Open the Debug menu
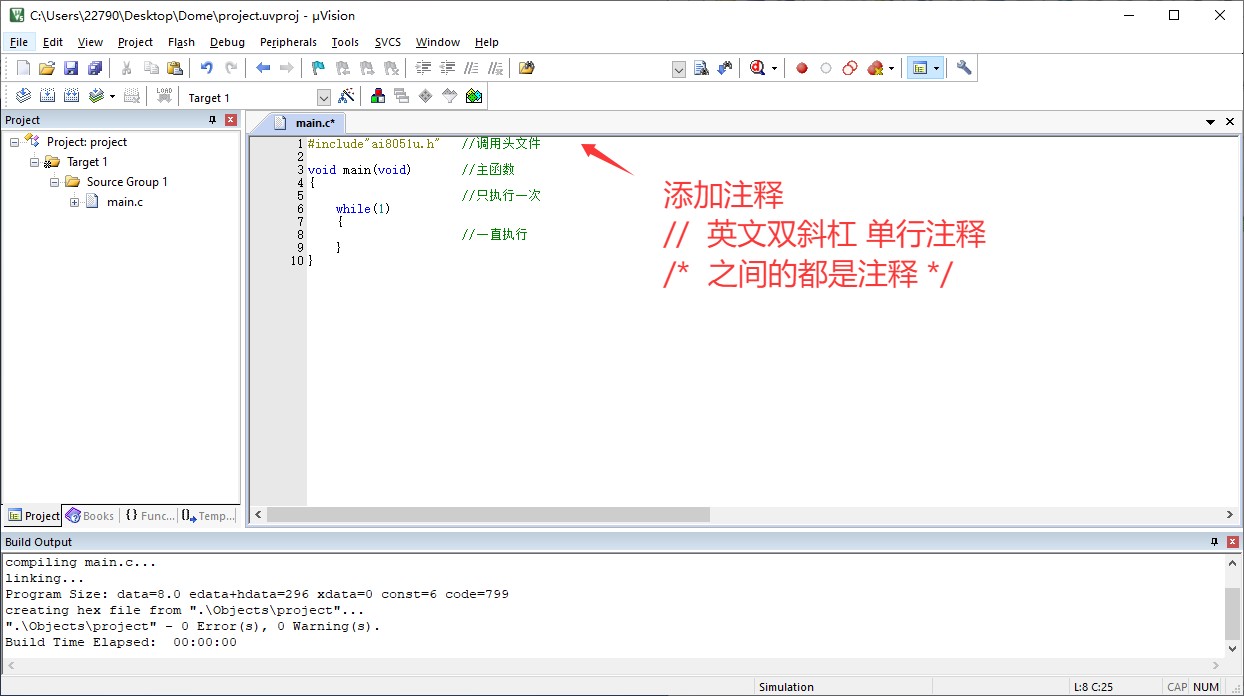Image resolution: width=1244 pixels, height=696 pixels. click(227, 42)
